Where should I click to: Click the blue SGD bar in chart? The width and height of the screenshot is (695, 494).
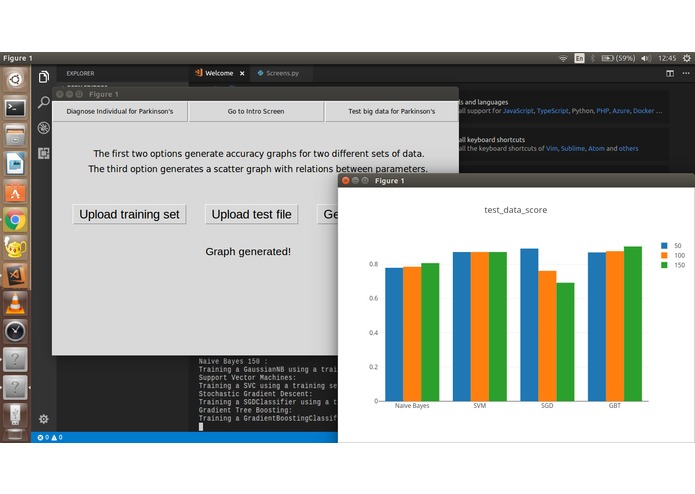529,325
